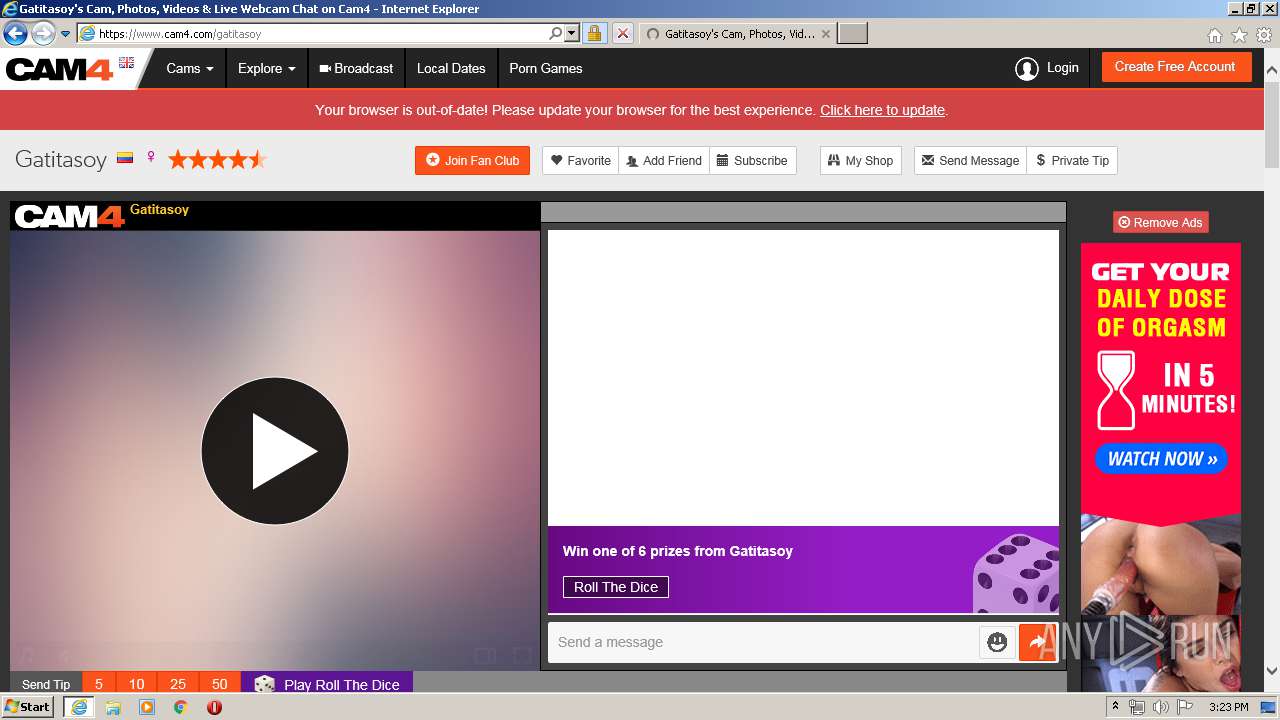
Task: Open the Porn Games menu item
Action: point(546,69)
